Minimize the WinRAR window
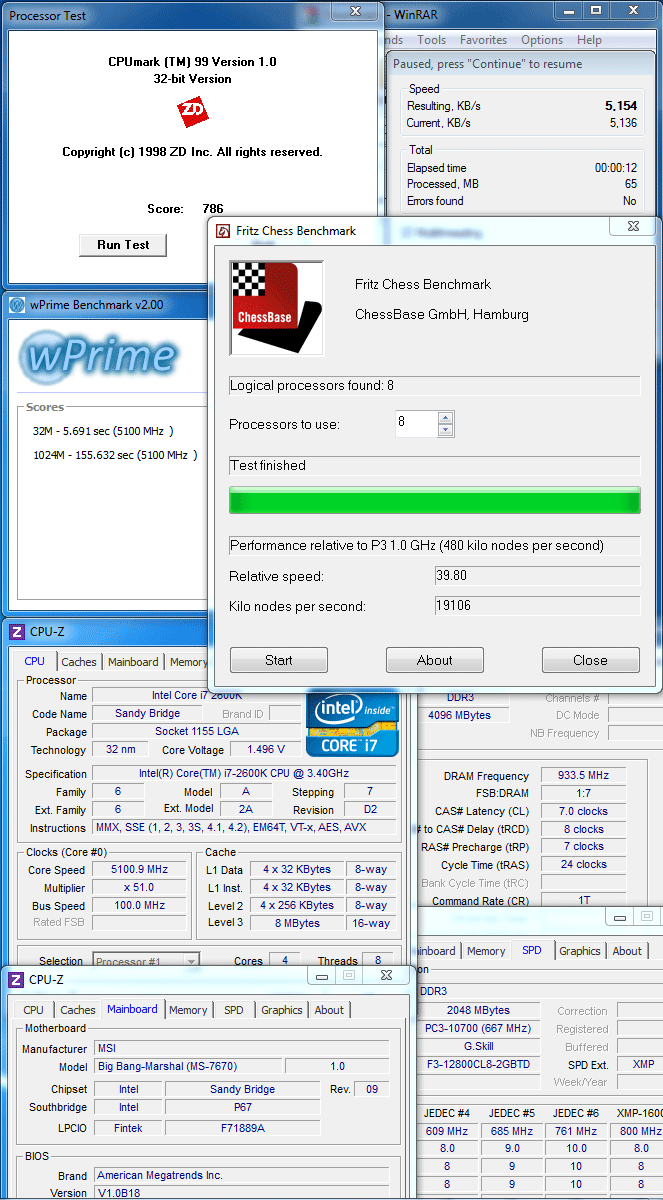This screenshot has height=1200, width=663. tap(569, 11)
